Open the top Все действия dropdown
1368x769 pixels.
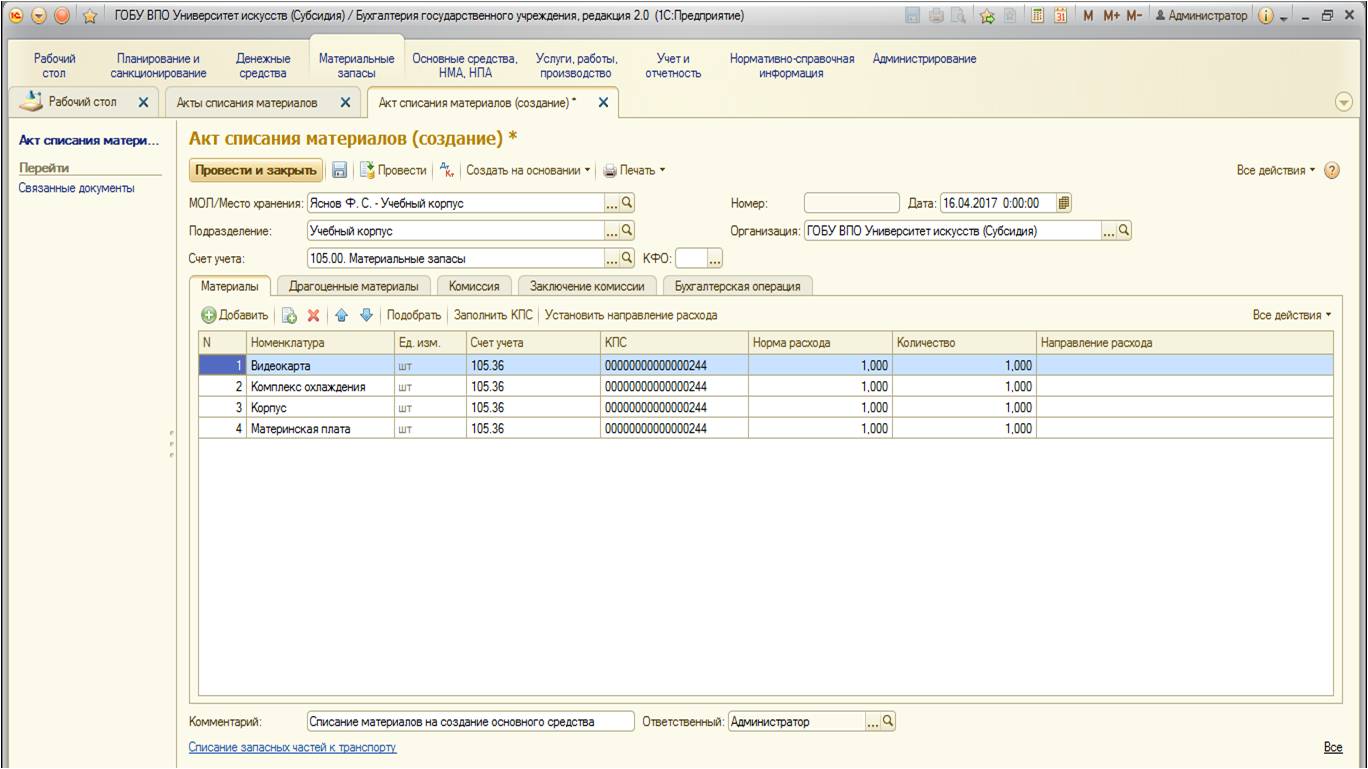(x=1277, y=170)
